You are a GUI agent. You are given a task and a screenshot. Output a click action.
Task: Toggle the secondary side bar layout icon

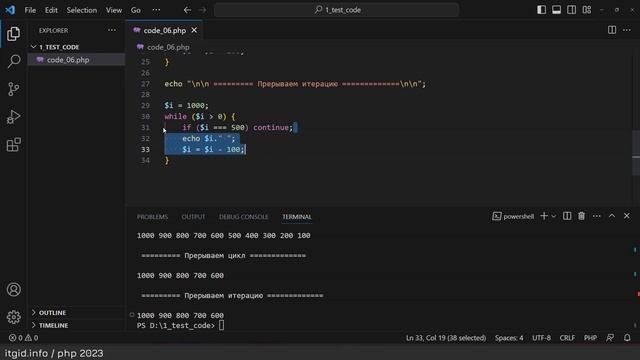click(571, 9)
